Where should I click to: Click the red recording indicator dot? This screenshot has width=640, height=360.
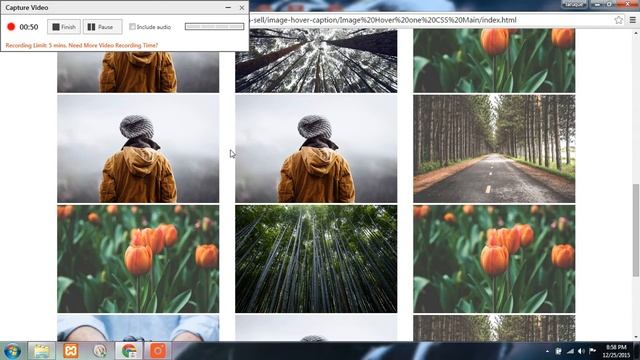(x=11, y=27)
